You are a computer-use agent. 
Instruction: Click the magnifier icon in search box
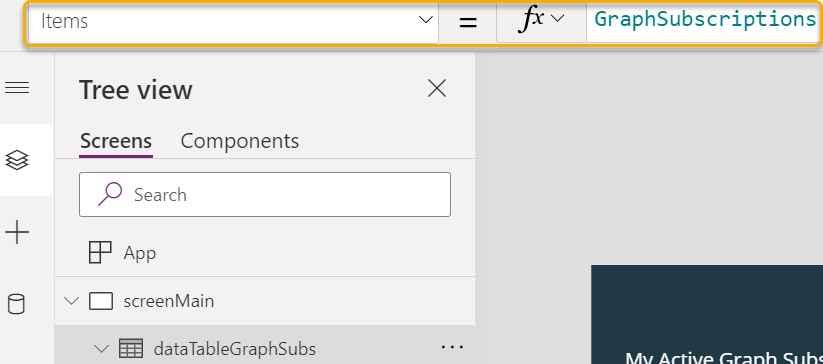[110, 194]
